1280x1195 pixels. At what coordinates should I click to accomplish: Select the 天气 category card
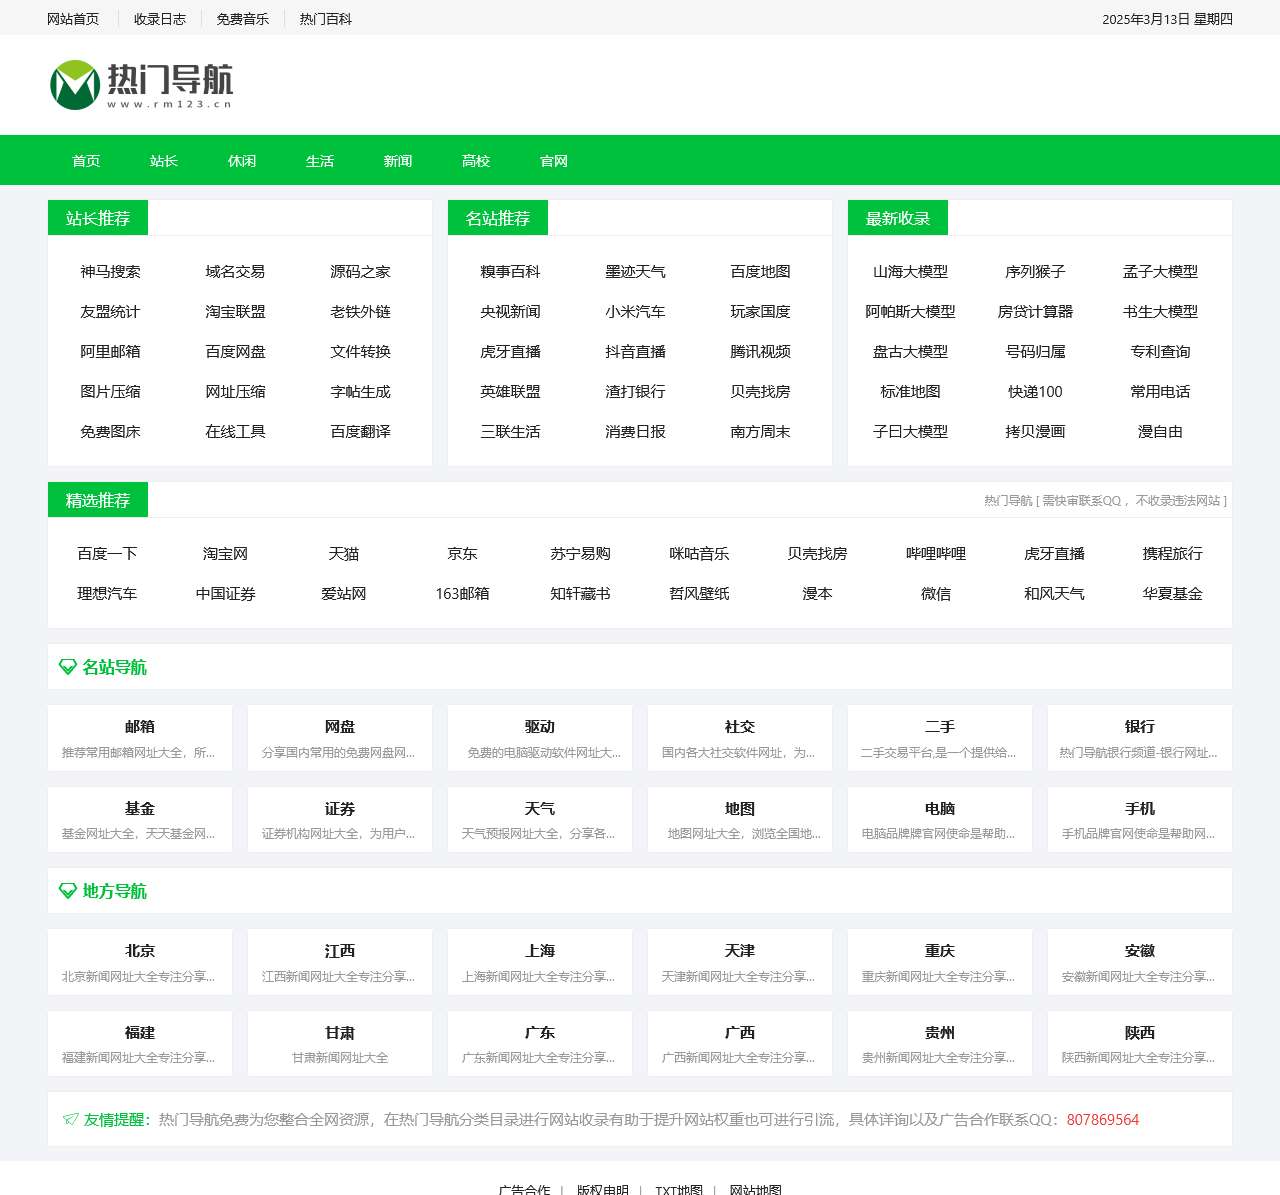pos(540,819)
